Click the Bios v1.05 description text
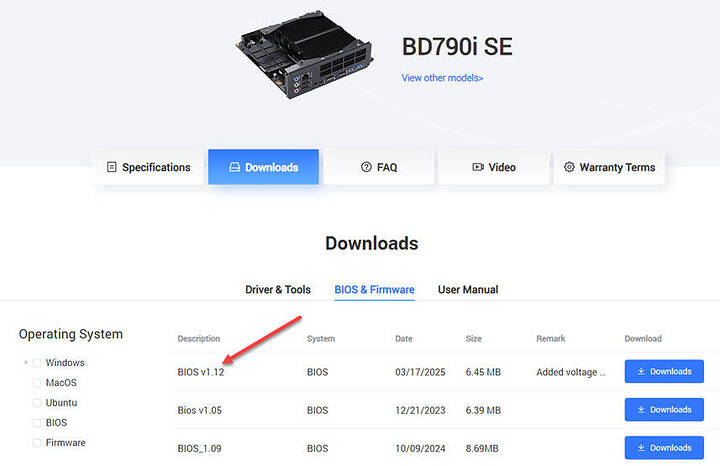 (199, 410)
